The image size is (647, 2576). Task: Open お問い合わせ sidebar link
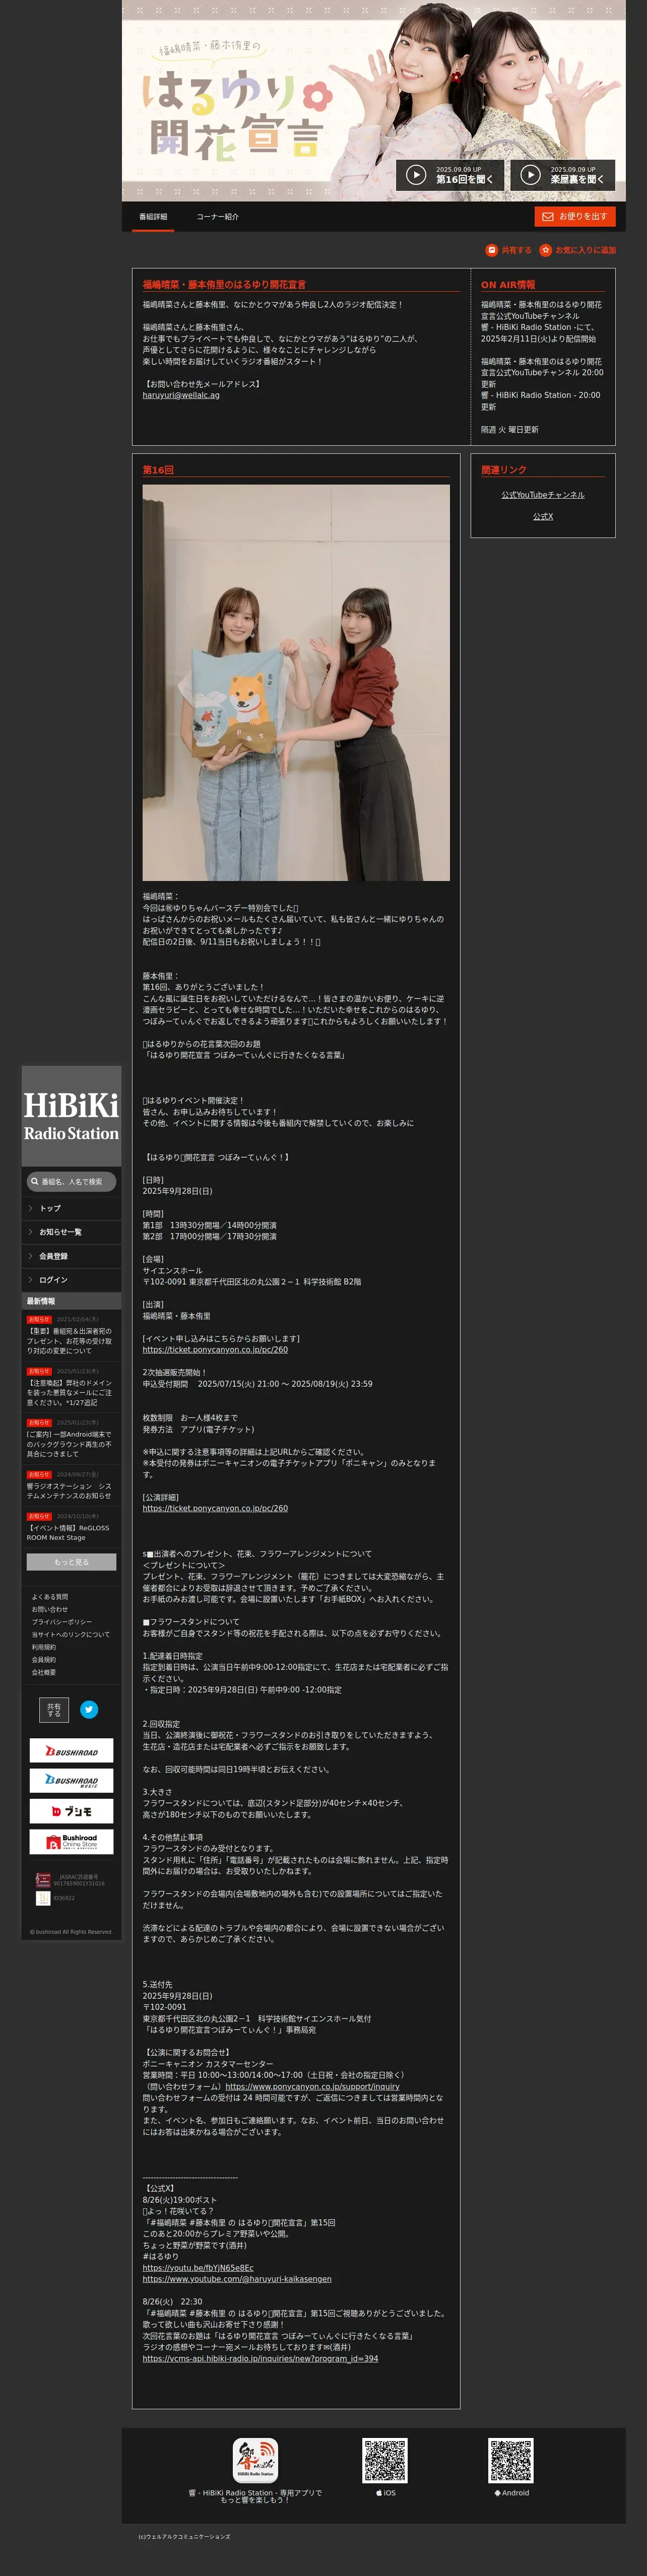[50, 1610]
